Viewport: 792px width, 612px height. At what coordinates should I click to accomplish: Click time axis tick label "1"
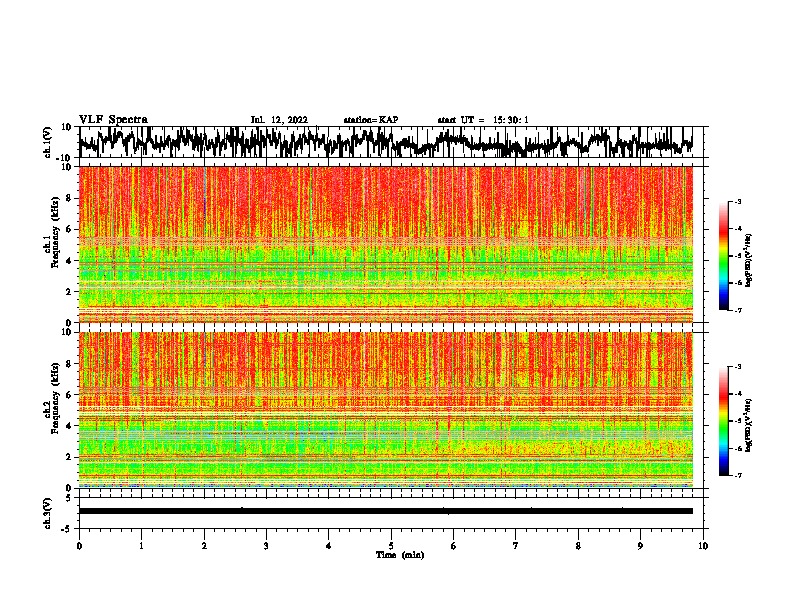(x=141, y=546)
